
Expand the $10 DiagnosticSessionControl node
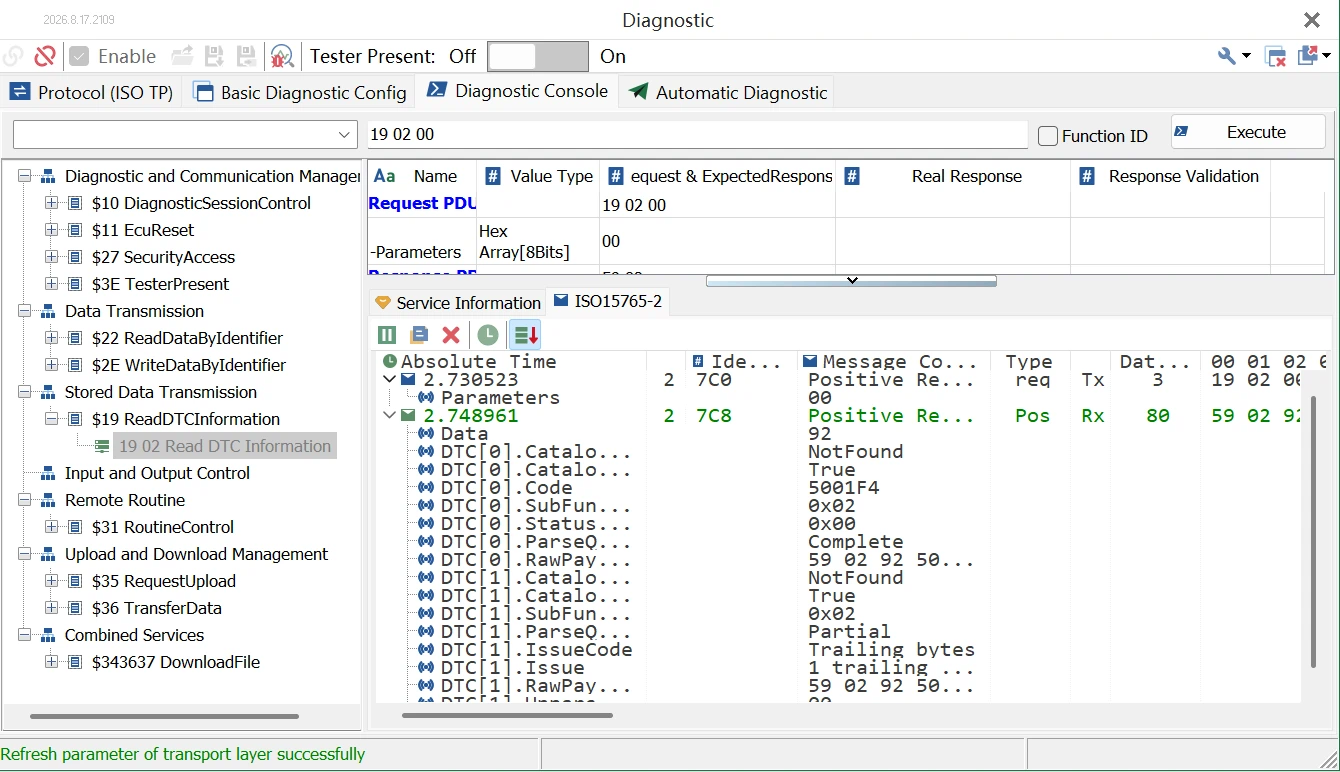click(52, 203)
